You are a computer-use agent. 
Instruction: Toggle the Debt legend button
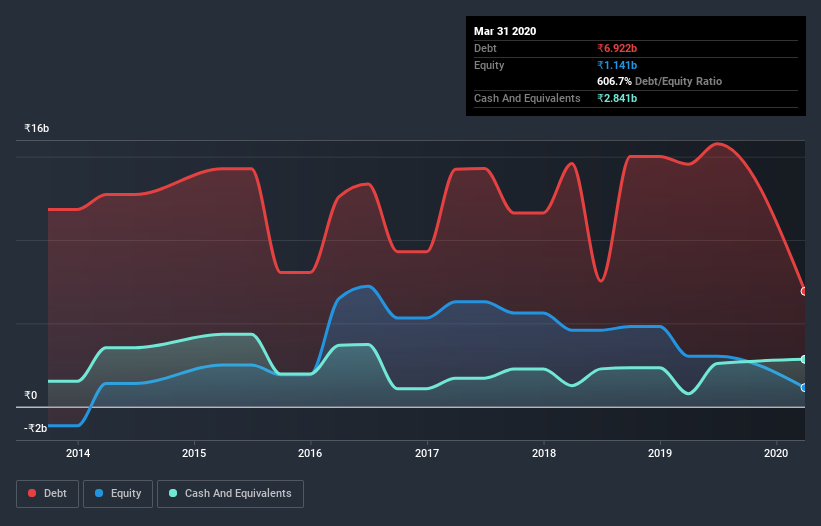tap(48, 494)
